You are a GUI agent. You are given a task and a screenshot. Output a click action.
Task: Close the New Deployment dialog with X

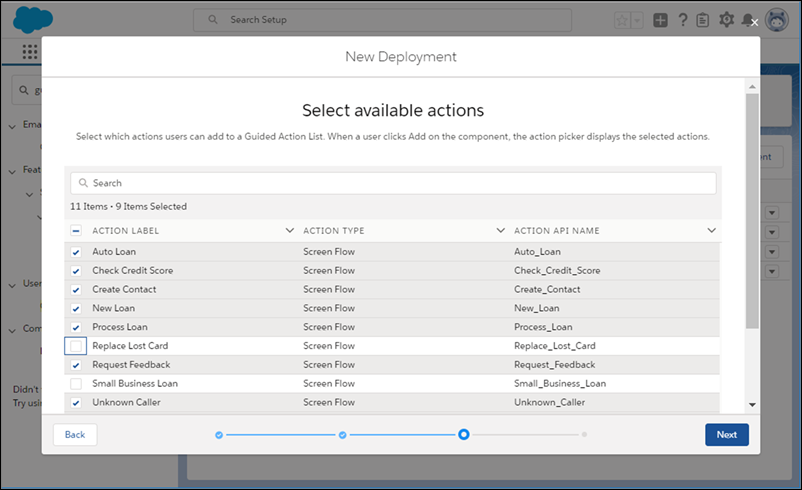pos(754,23)
